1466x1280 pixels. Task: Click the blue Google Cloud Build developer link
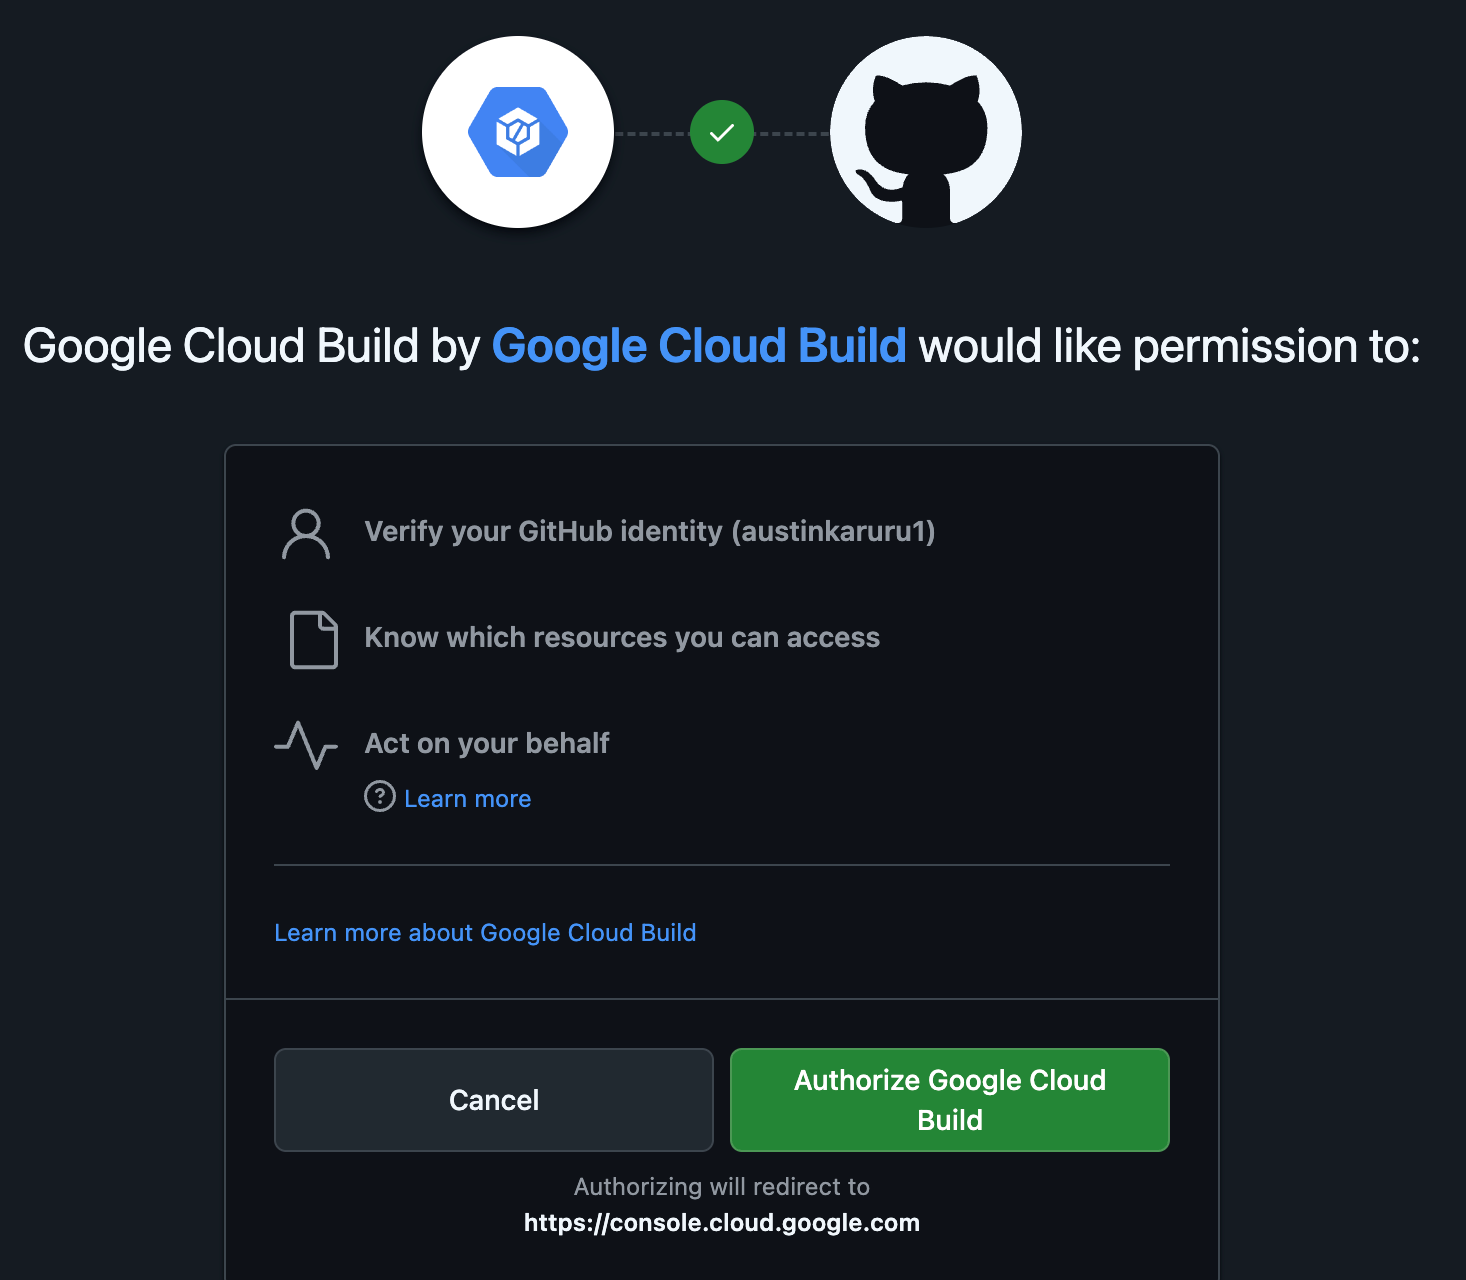pos(699,345)
